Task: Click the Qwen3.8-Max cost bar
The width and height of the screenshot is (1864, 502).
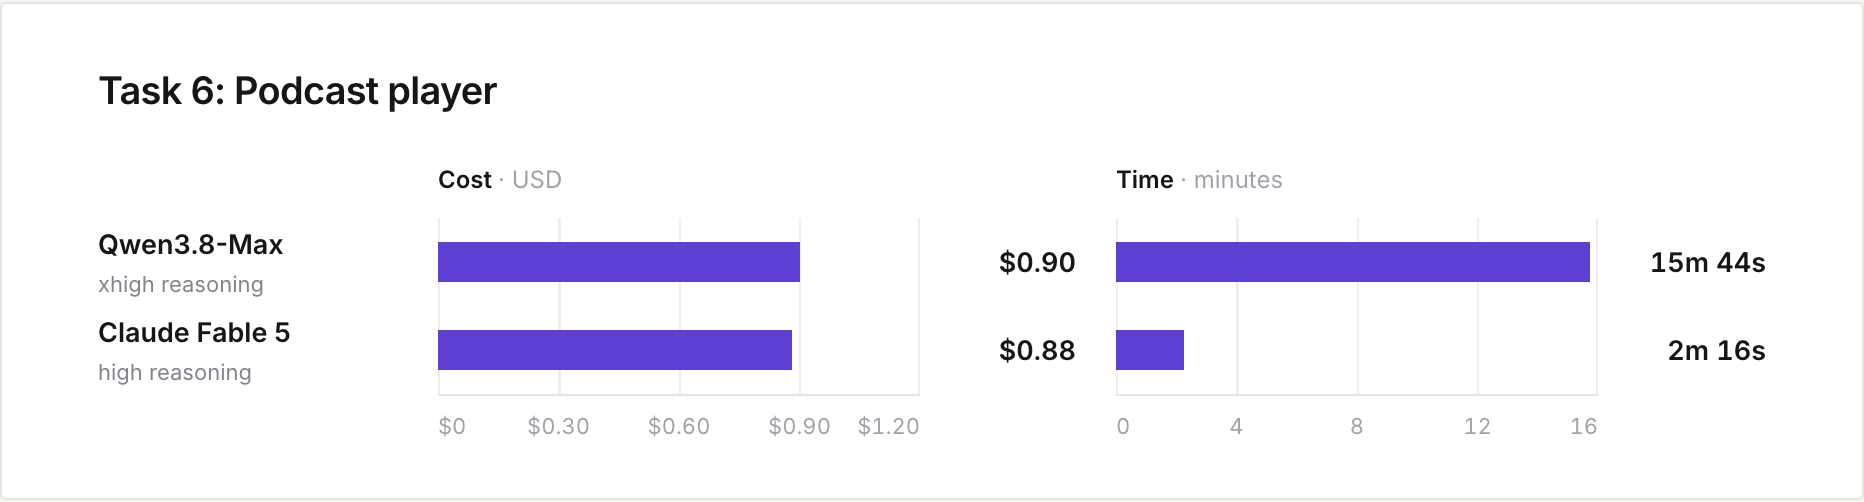Action: pyautogui.click(x=619, y=262)
